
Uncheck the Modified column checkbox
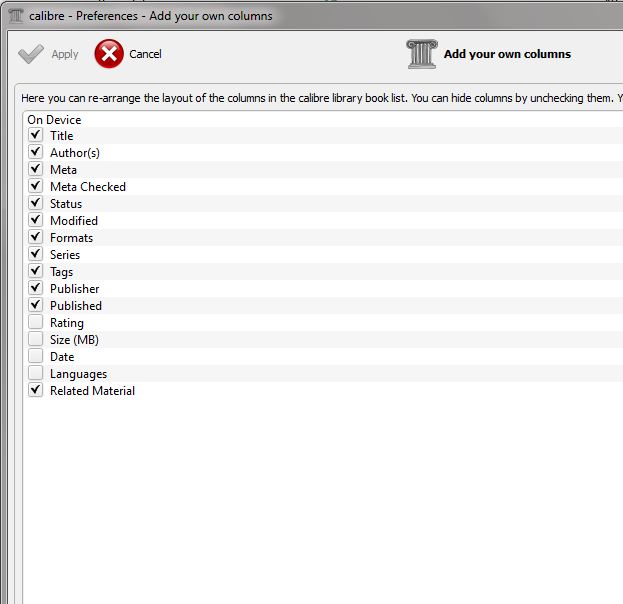(36, 221)
